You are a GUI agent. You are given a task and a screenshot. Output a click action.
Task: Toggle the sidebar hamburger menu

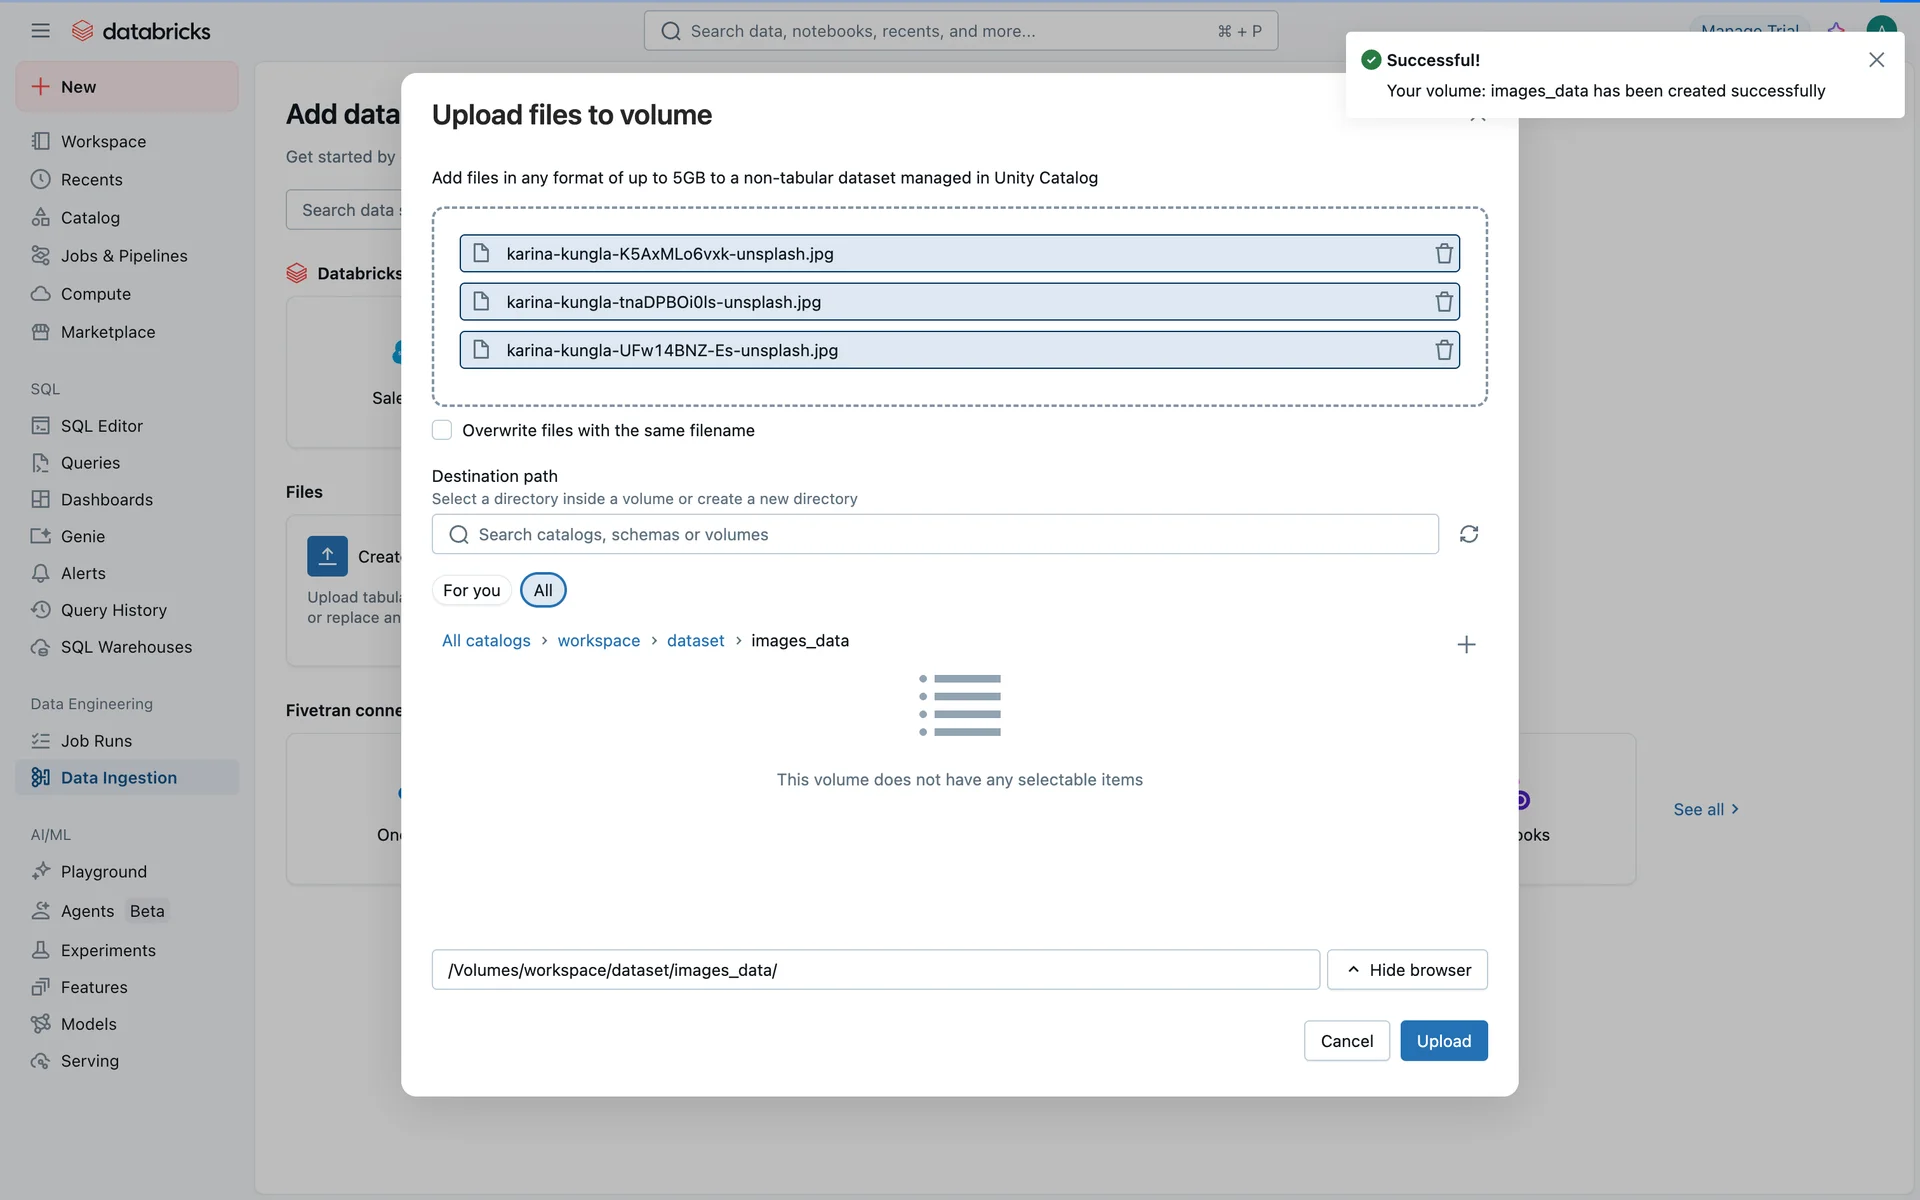click(40, 31)
